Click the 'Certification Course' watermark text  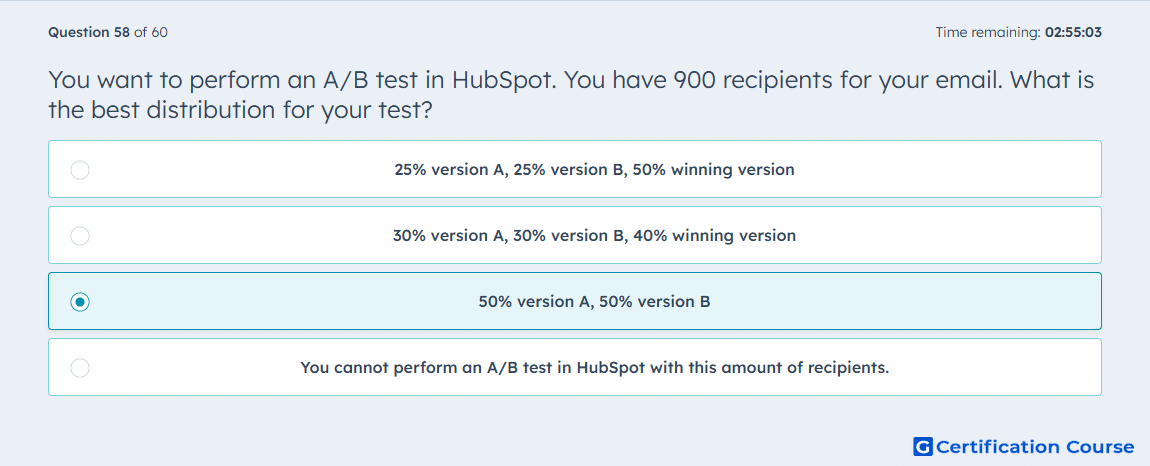[x=1035, y=446]
